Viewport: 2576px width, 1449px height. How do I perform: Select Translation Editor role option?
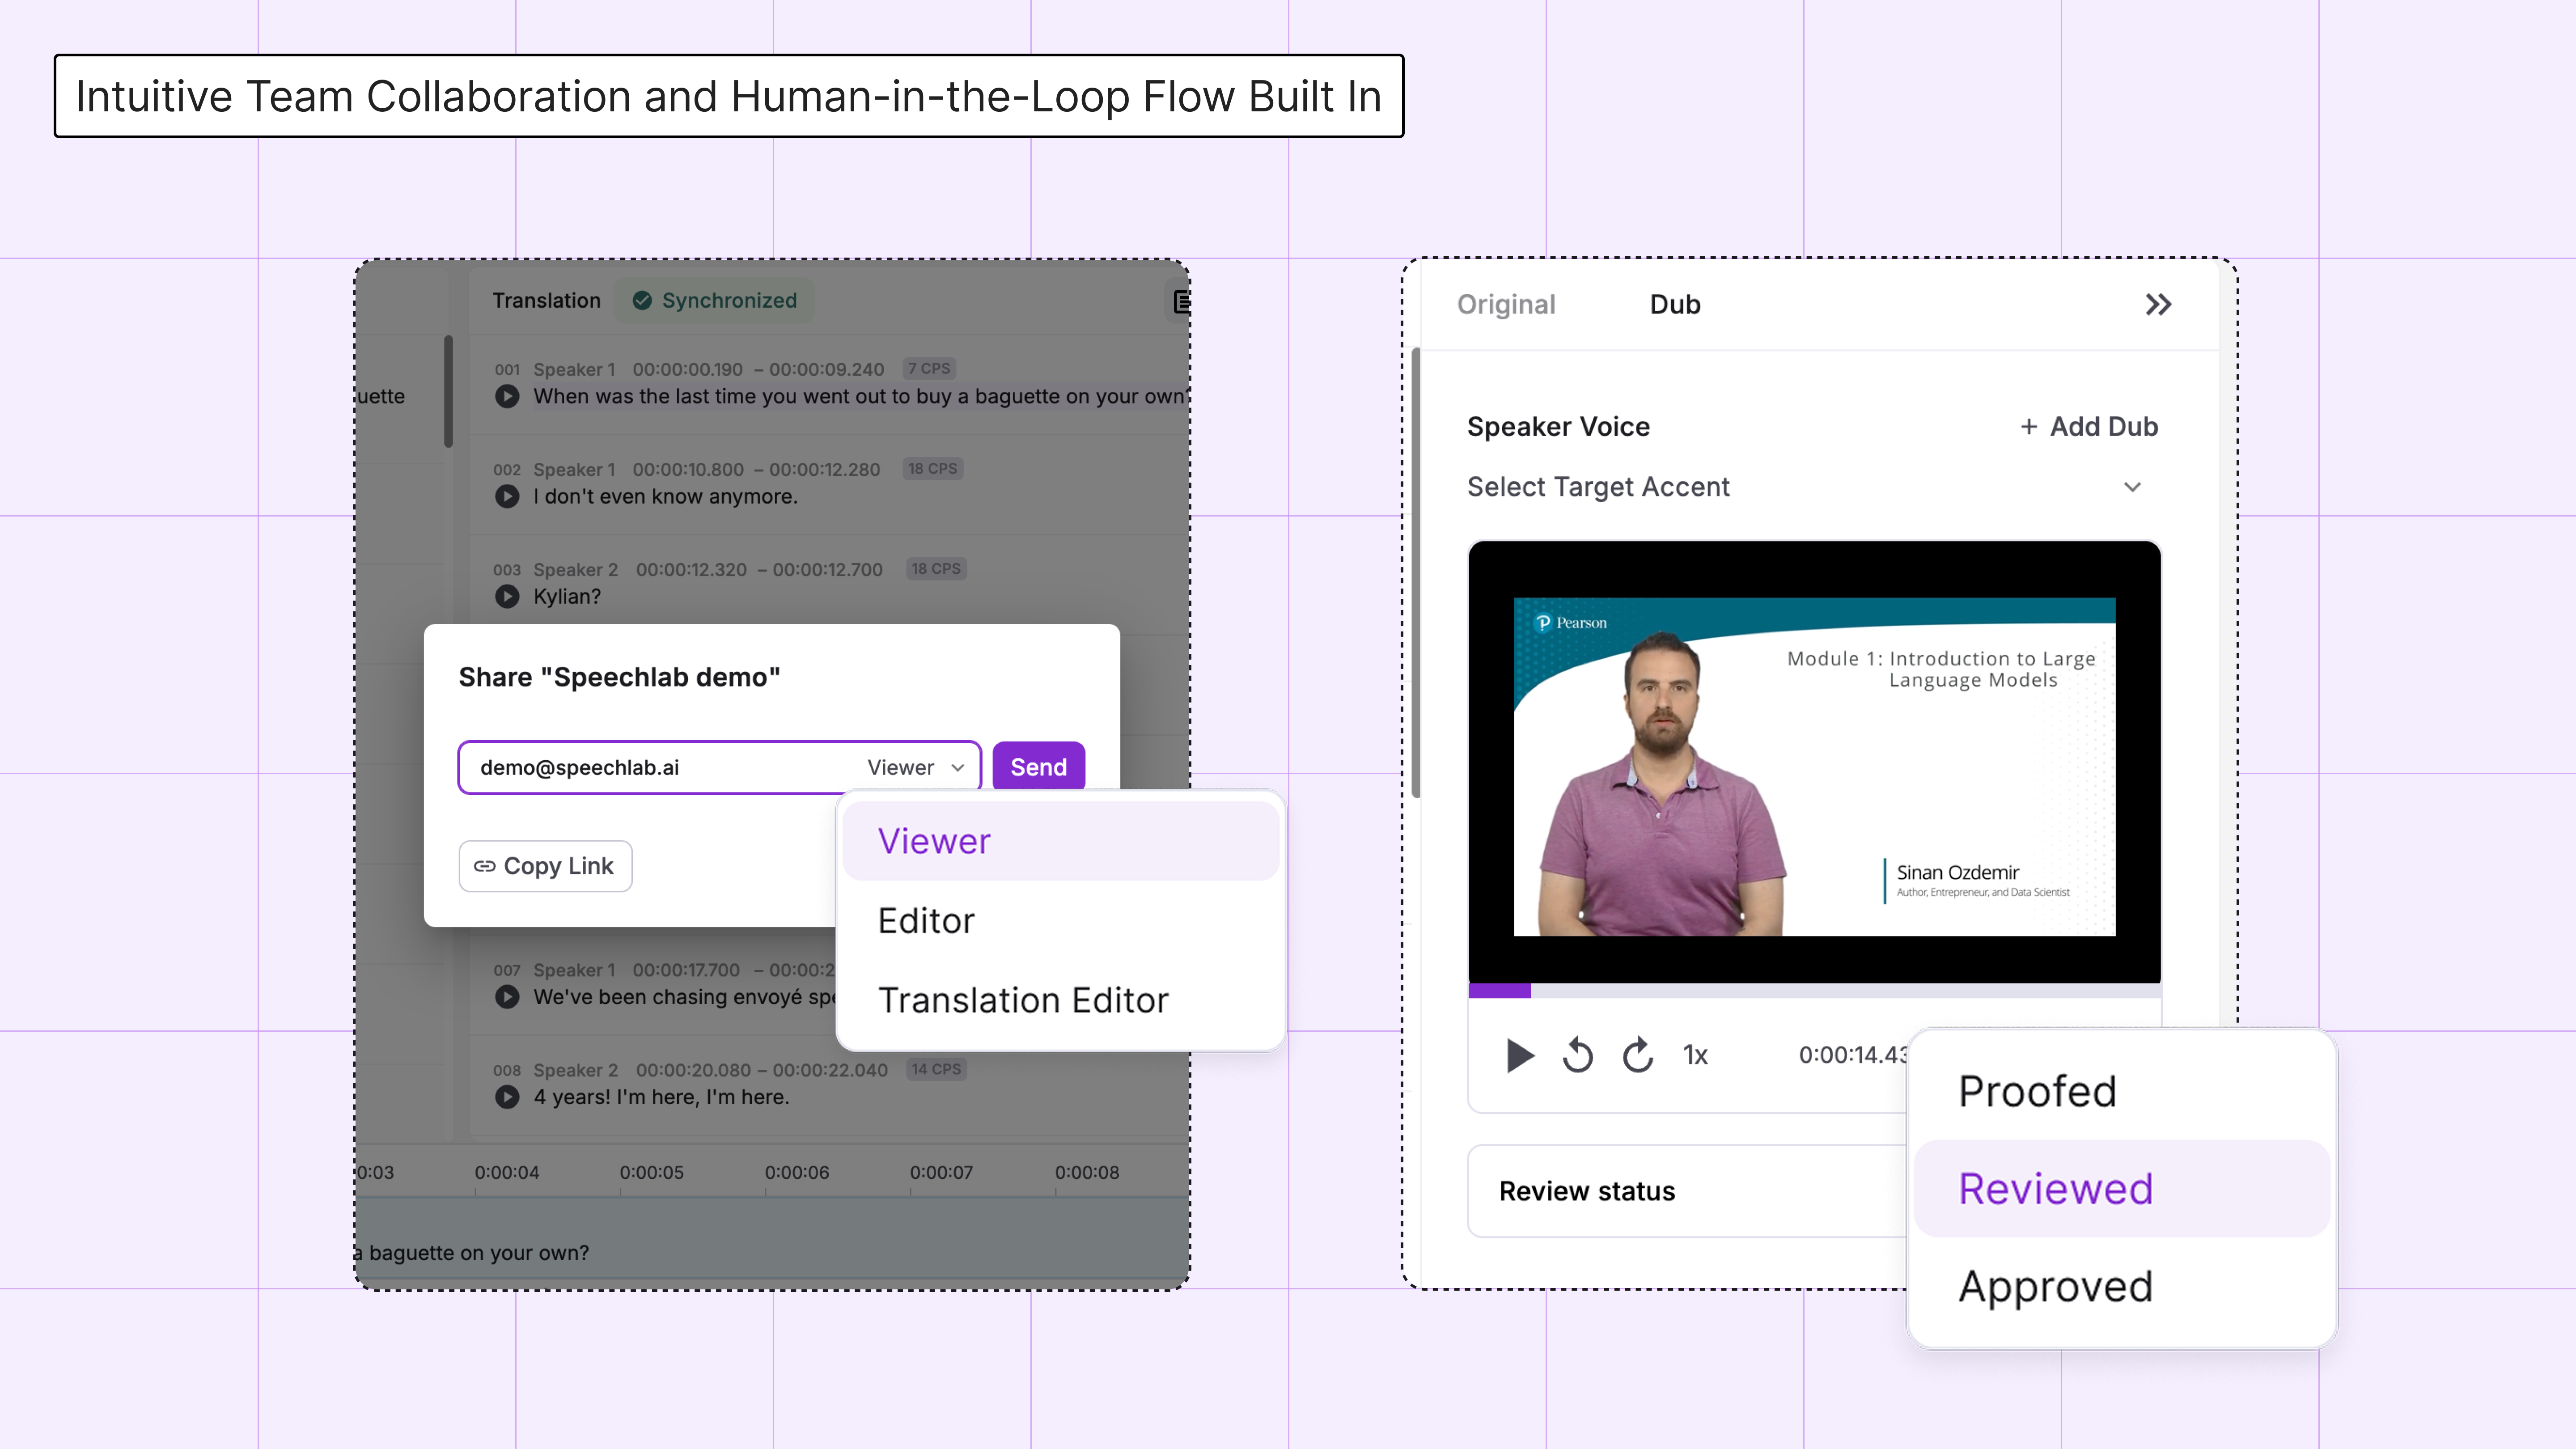point(1022,1000)
